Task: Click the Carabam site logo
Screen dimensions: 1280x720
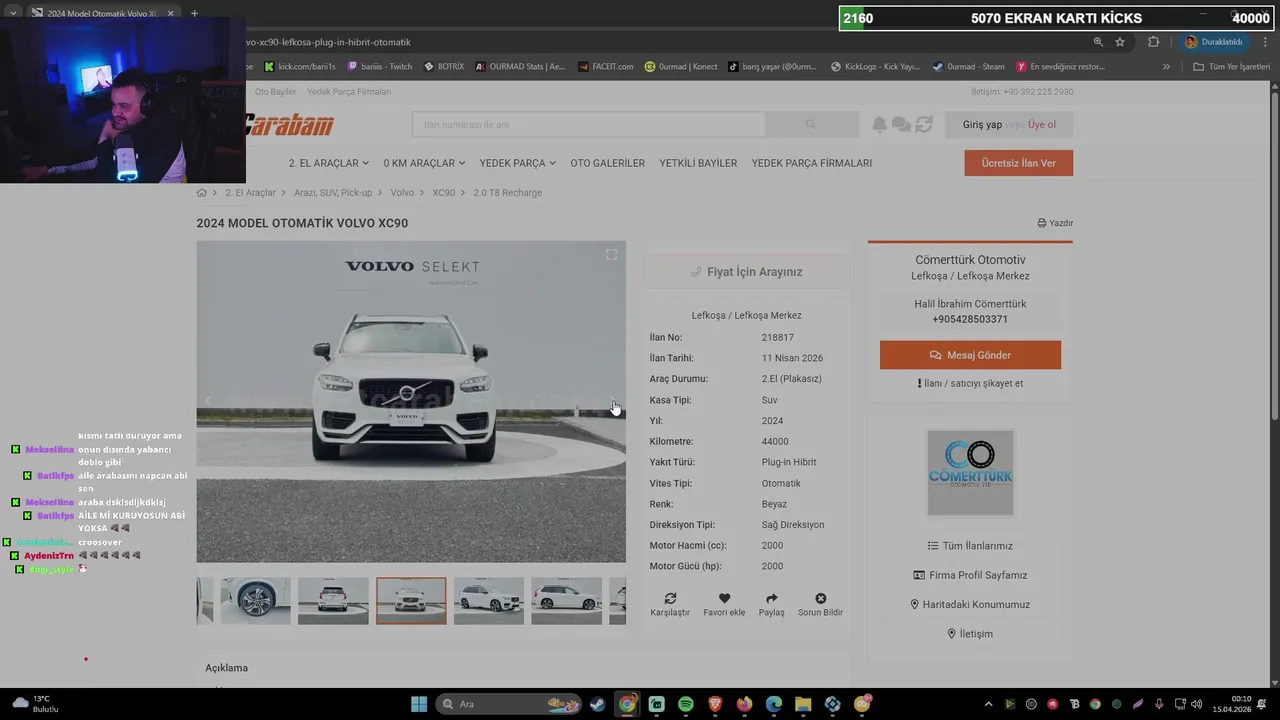Action: tap(289, 125)
